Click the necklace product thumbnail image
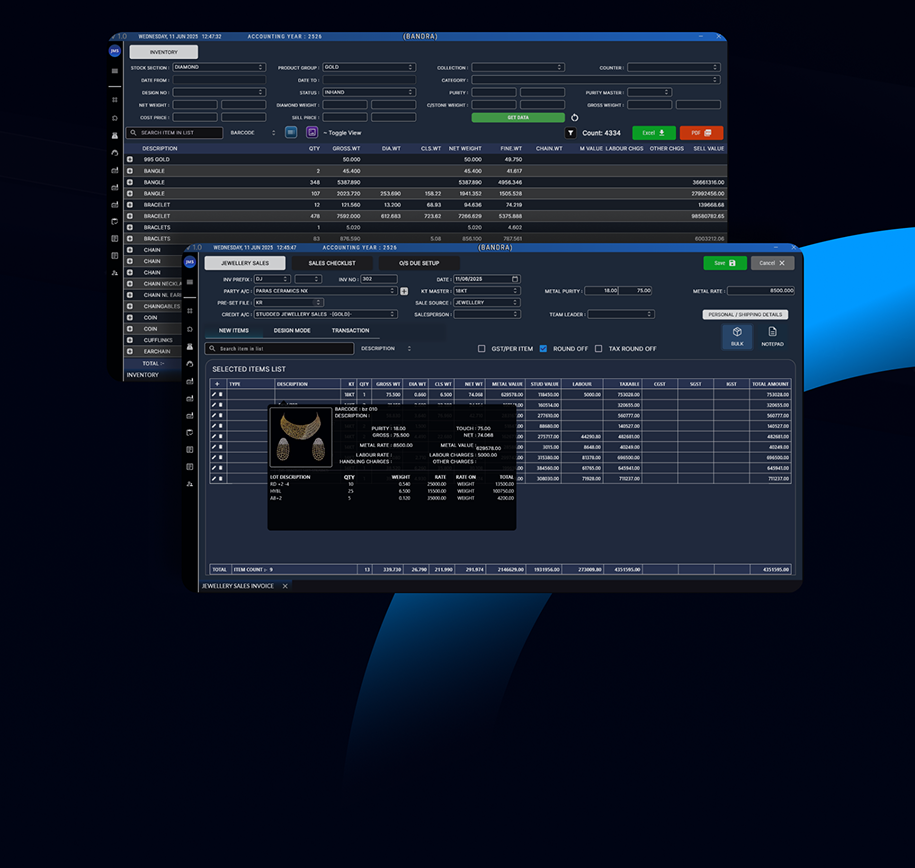915x868 pixels. pyautogui.click(x=301, y=437)
